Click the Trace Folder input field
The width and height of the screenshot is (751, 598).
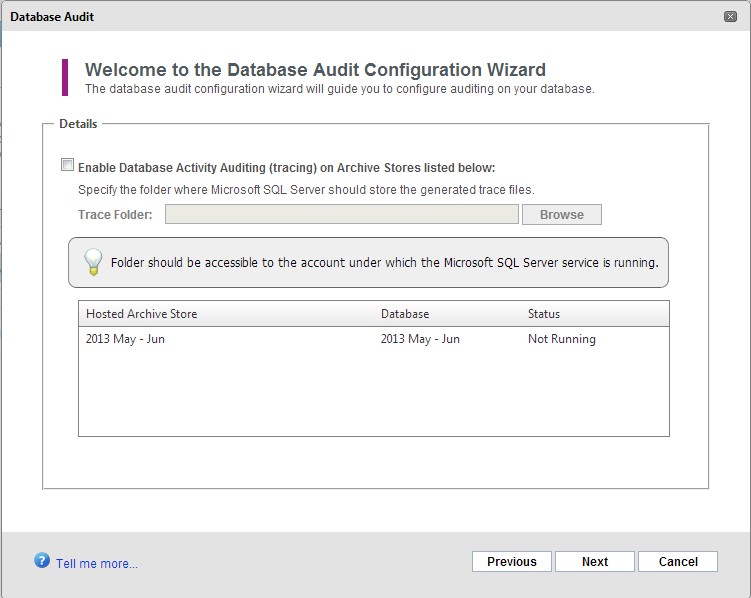tap(341, 214)
